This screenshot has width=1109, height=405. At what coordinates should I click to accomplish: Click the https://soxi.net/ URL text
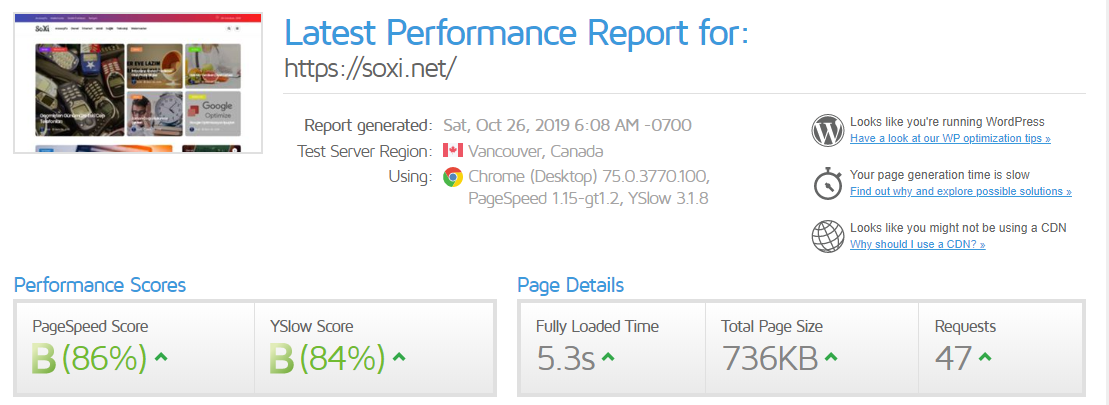[371, 69]
